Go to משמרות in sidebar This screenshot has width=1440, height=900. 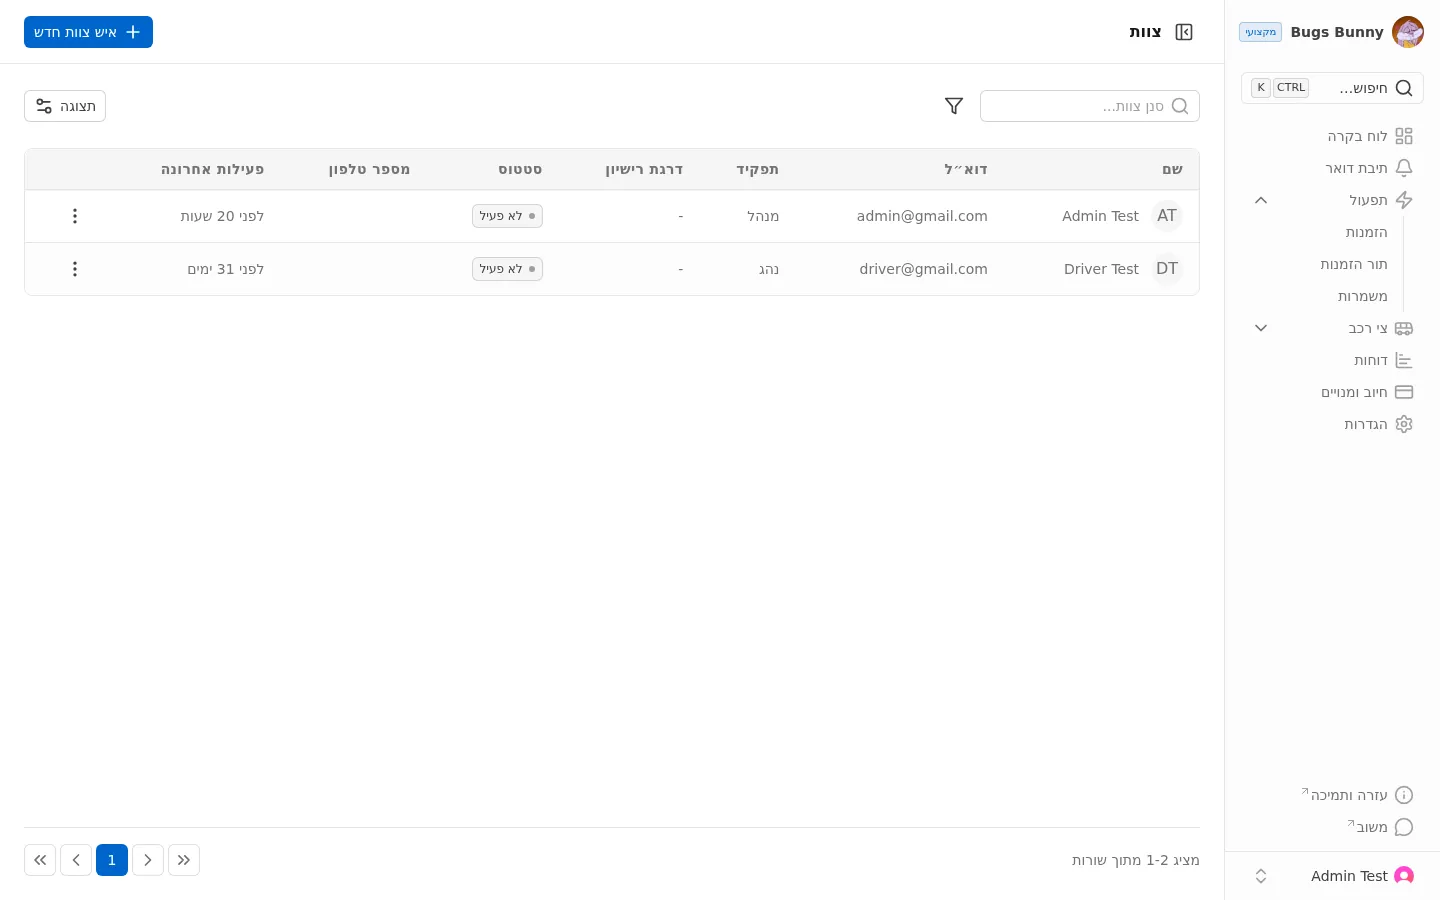tap(1362, 296)
